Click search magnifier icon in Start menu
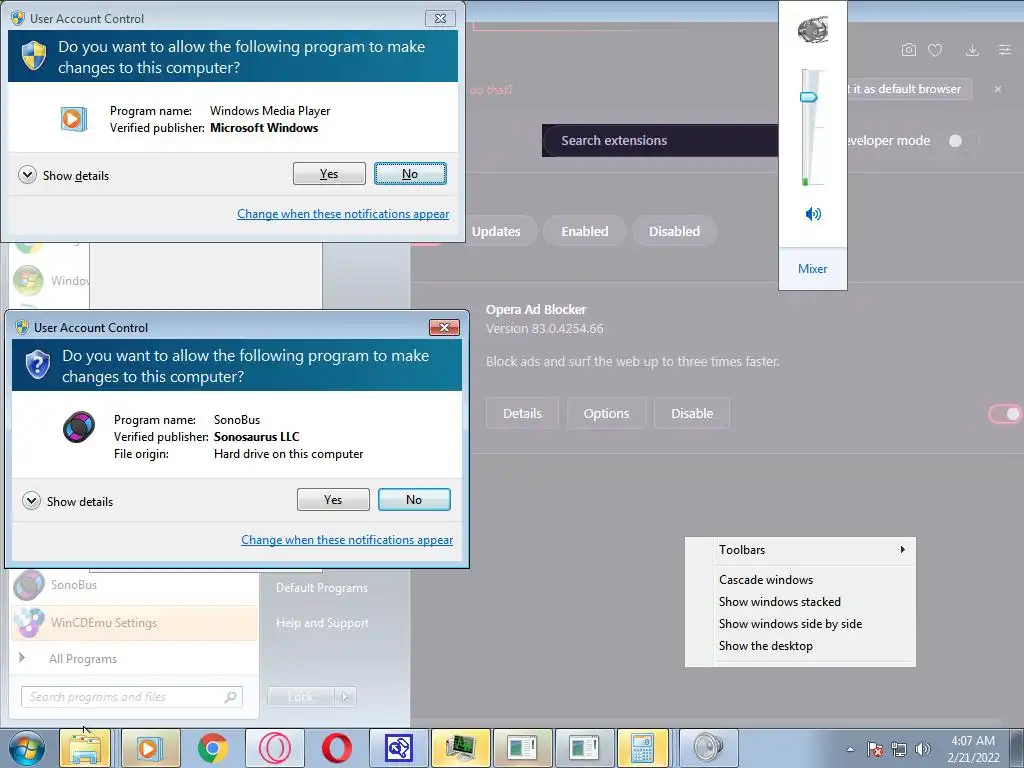The height and width of the screenshot is (768, 1024). point(231,697)
